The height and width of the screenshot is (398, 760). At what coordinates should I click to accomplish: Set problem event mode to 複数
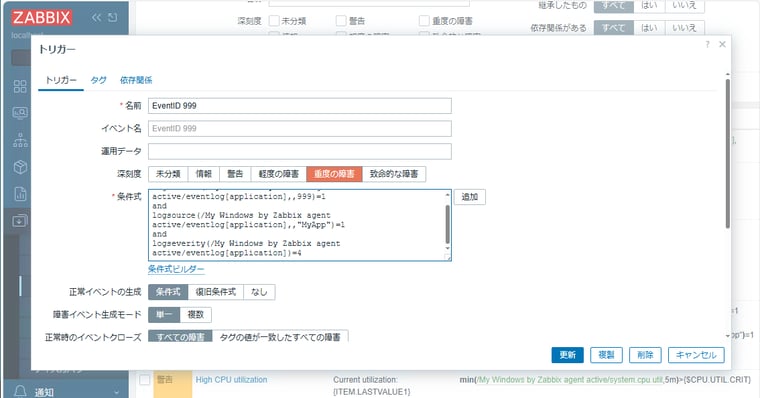coord(195,315)
